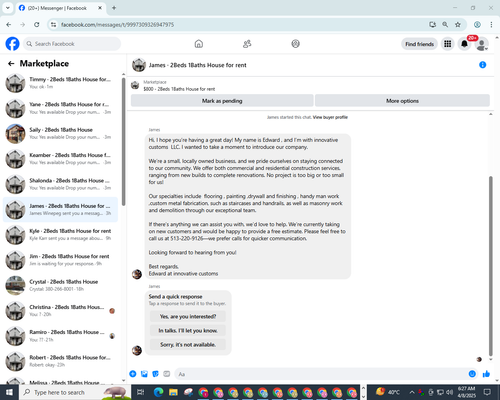Screen dimensions: 500x400
Task: Open the Windows Start menu
Action: tap(9, 392)
